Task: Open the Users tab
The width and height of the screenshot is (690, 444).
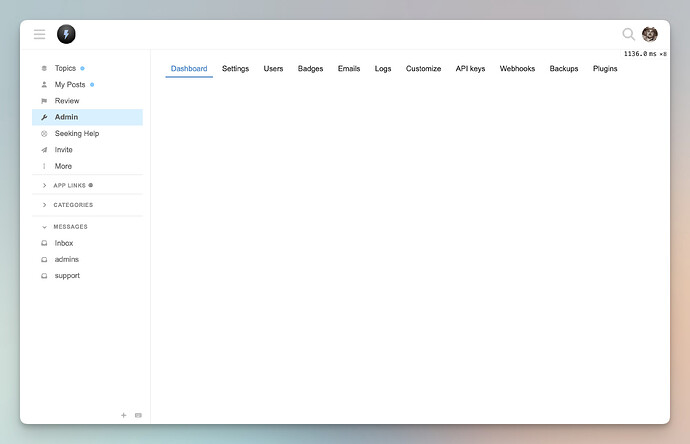Action: pyautogui.click(x=273, y=69)
